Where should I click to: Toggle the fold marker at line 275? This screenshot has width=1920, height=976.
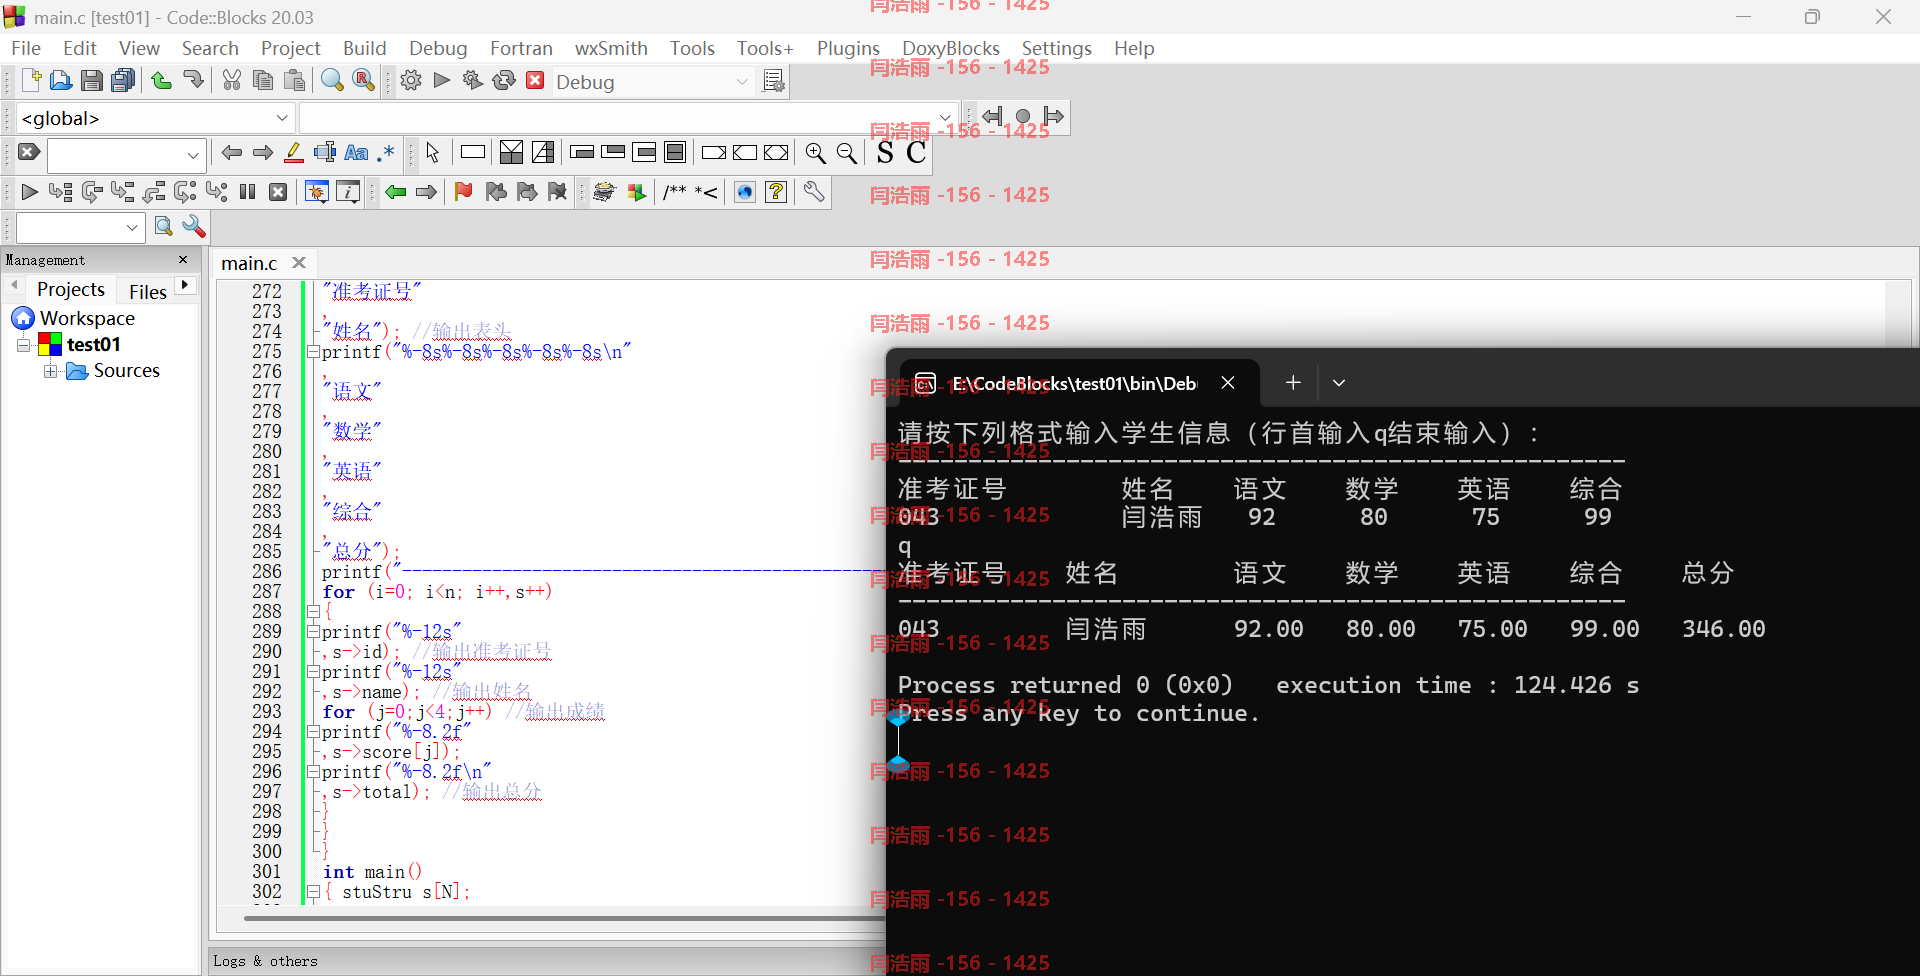(x=313, y=352)
